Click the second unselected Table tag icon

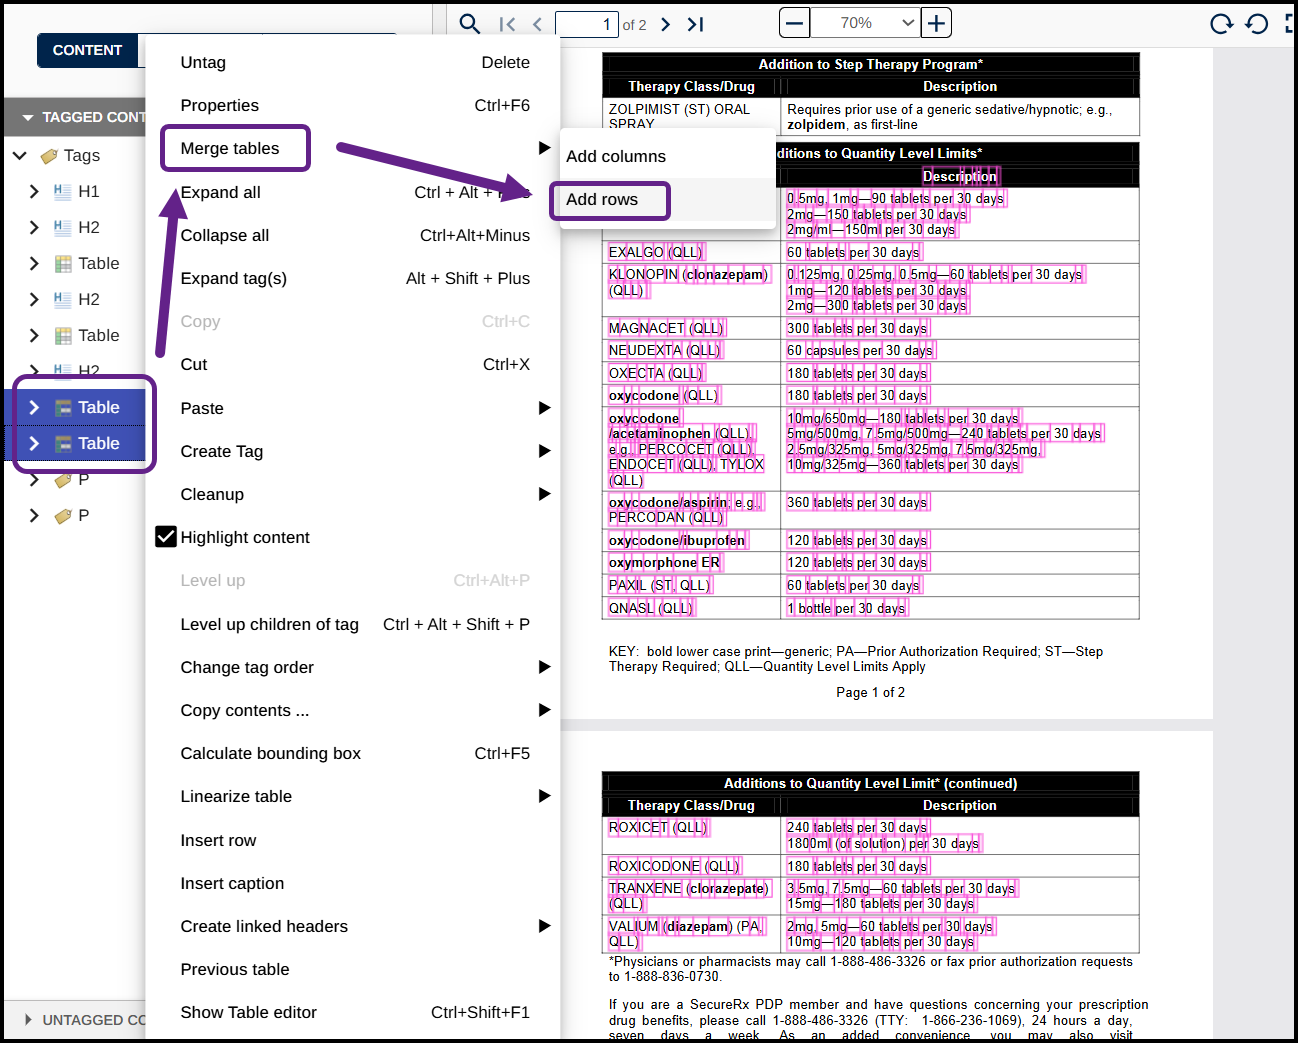coord(63,336)
